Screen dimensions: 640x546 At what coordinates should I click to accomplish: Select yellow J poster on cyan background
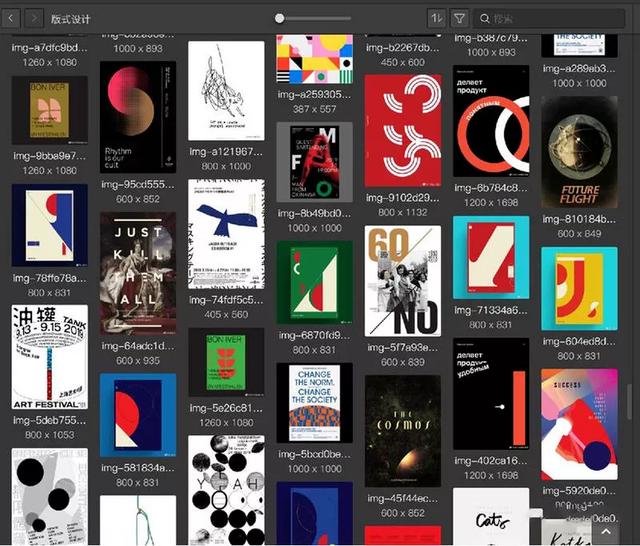[x=579, y=289]
